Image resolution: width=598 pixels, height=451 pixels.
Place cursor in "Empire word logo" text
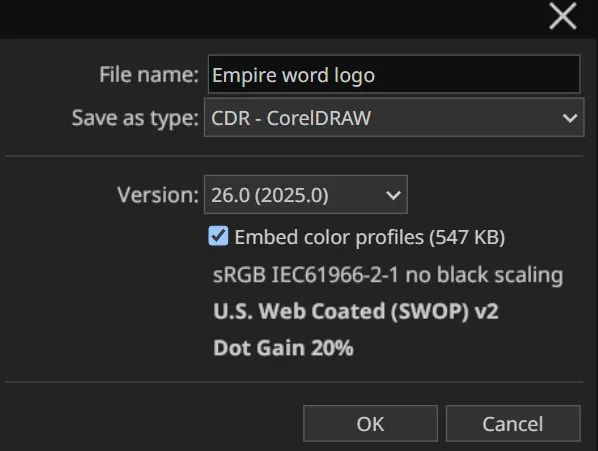coord(294,75)
